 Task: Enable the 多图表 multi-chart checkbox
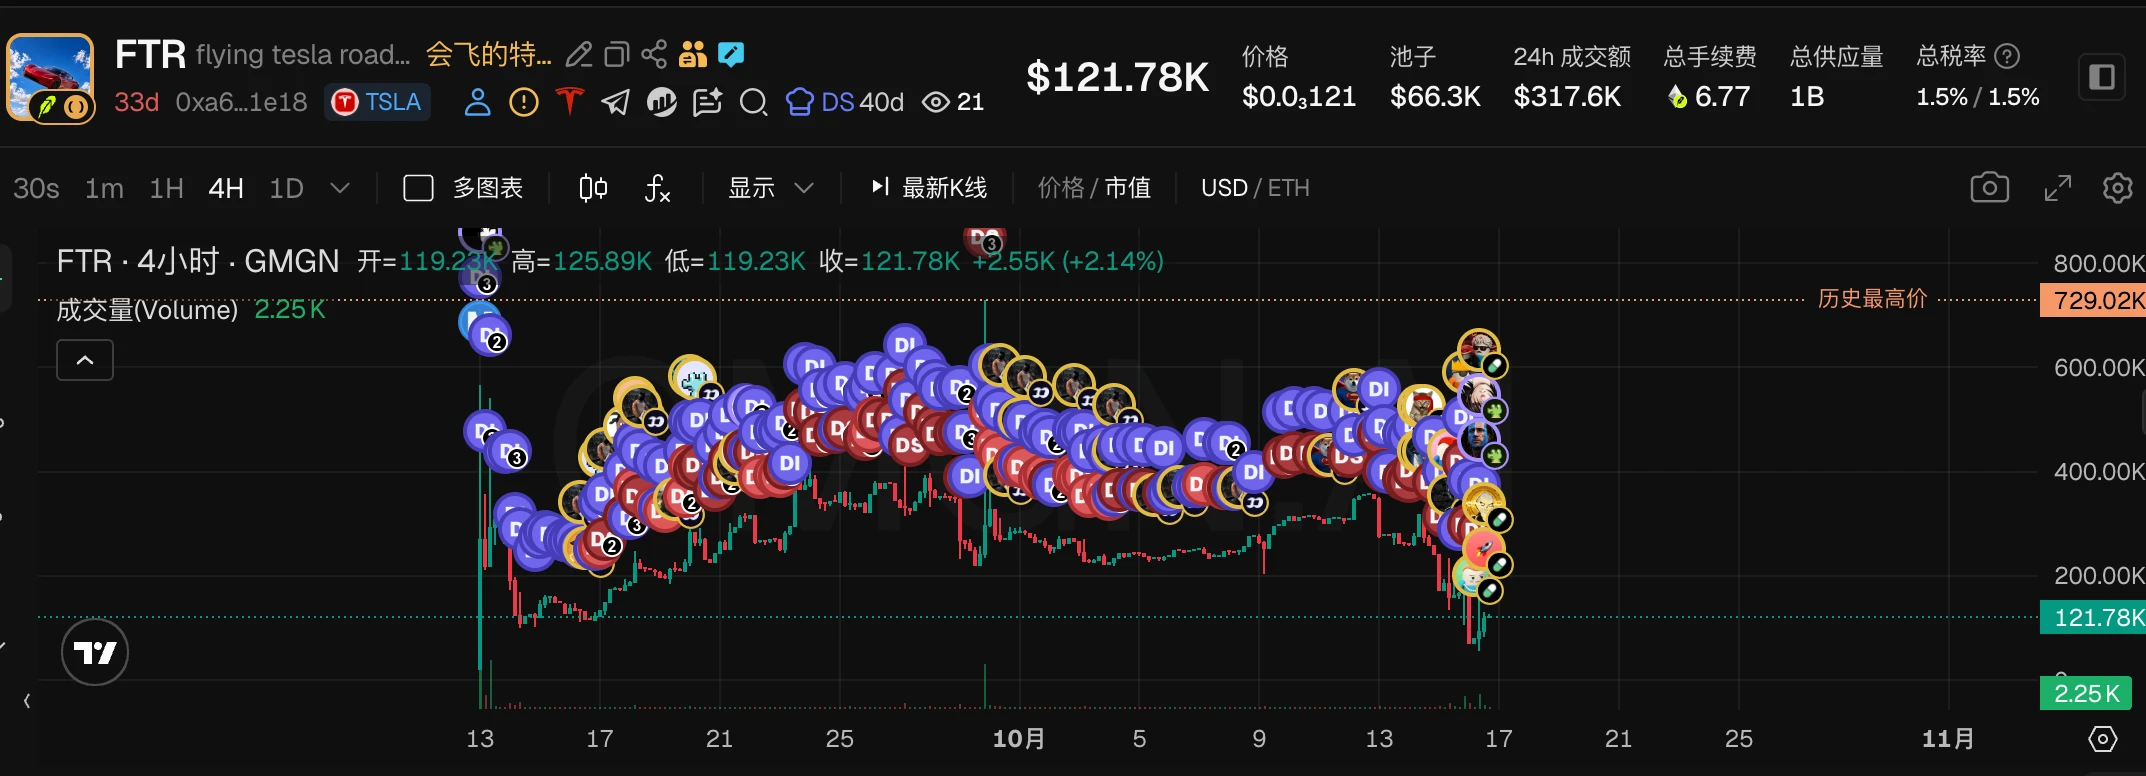pyautogui.click(x=418, y=188)
